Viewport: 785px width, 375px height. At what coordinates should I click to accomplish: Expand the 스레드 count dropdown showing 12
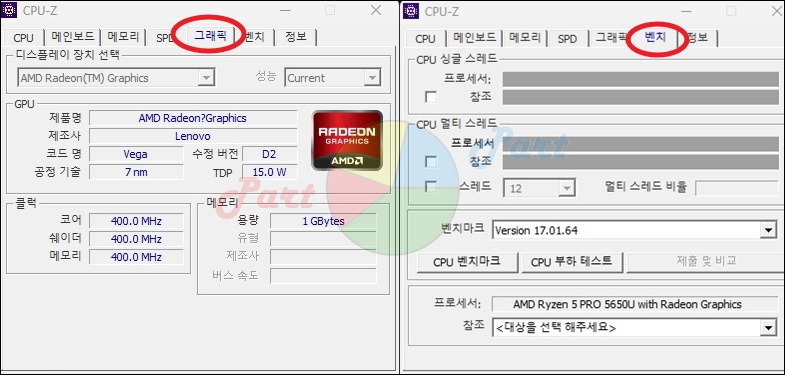click(567, 188)
